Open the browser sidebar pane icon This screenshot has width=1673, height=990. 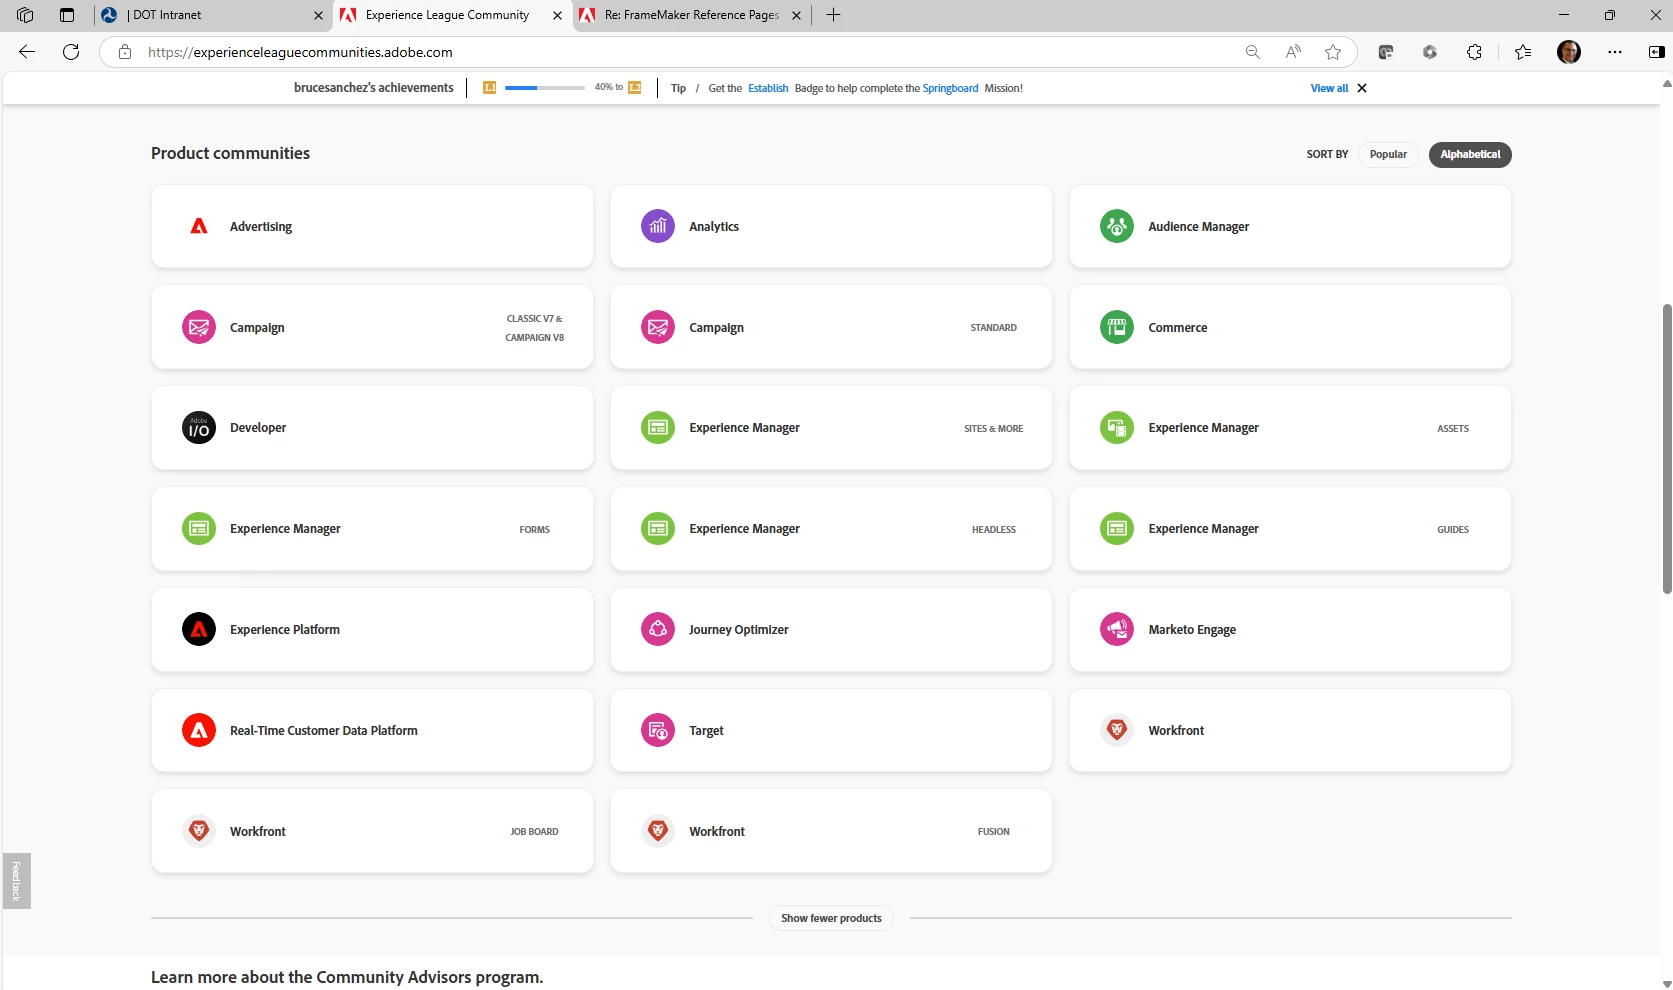1656,52
